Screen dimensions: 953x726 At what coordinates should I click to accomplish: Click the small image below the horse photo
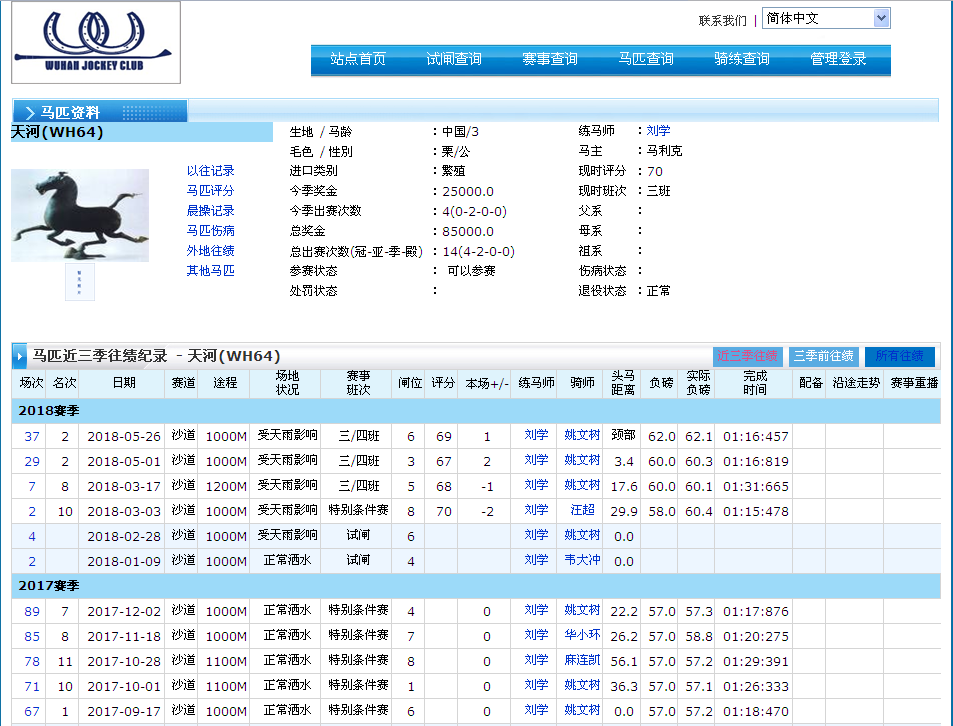pos(80,282)
